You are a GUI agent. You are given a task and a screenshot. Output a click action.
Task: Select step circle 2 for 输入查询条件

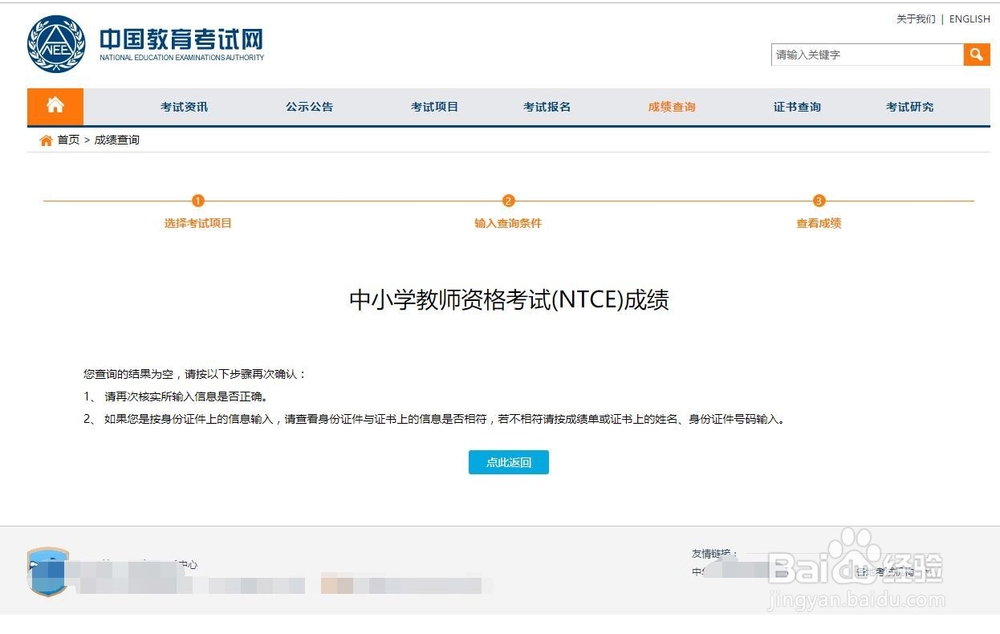(x=509, y=201)
